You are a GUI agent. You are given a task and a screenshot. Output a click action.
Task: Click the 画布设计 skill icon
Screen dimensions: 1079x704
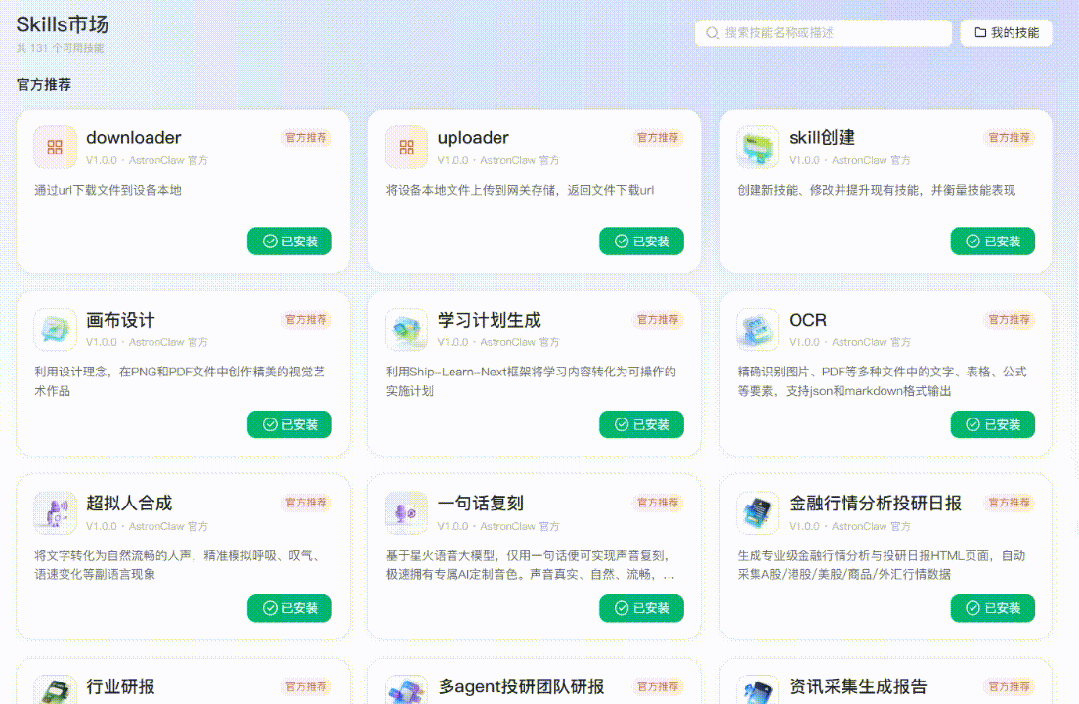pos(55,330)
